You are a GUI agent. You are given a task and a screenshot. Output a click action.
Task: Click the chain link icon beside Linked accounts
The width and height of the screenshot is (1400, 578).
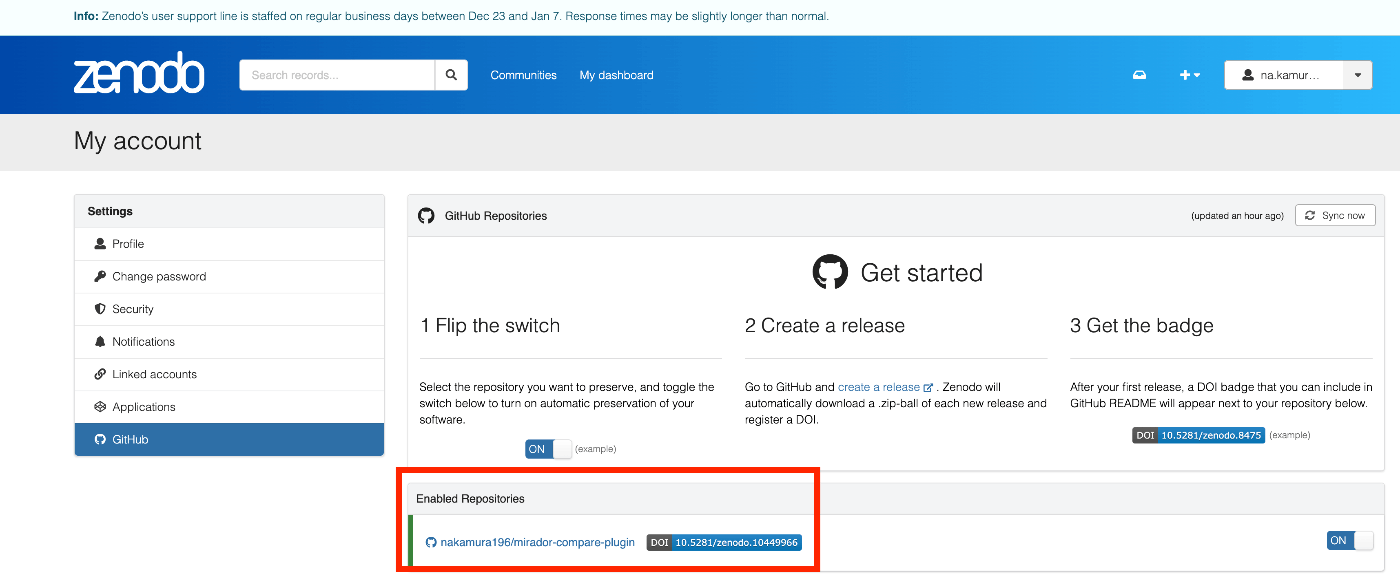pos(100,374)
